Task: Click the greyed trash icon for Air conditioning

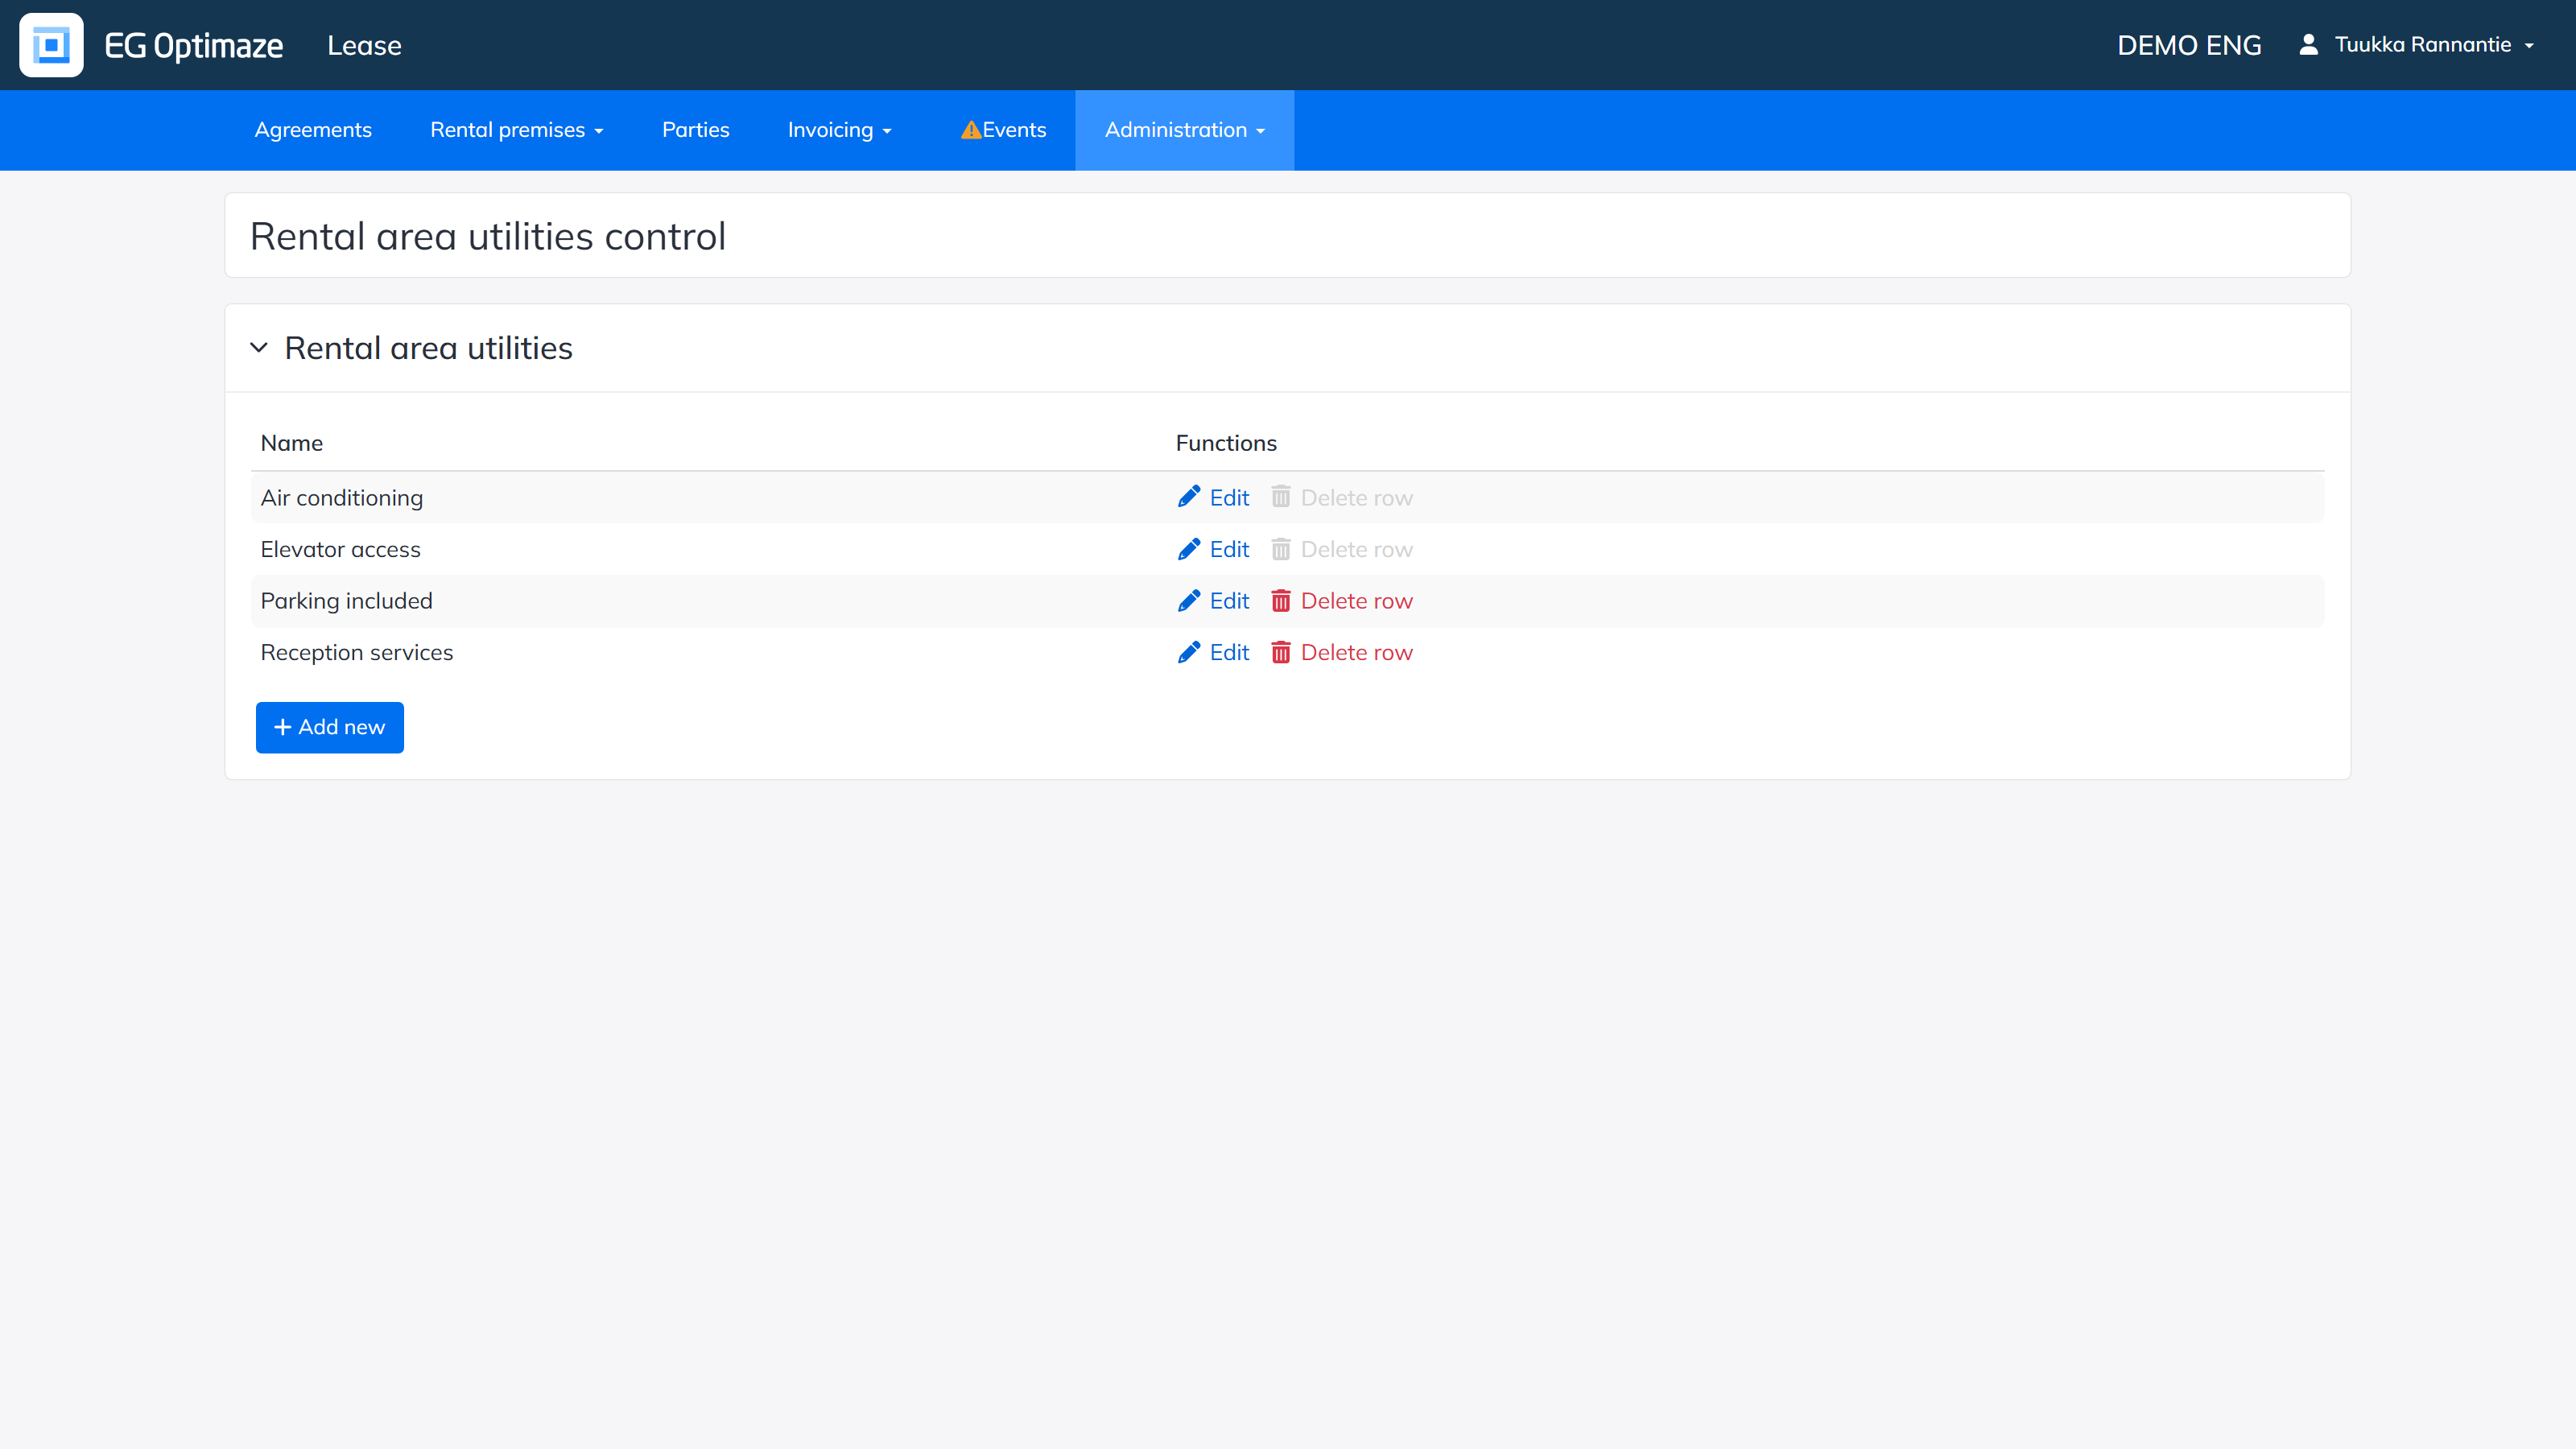Action: [x=1280, y=497]
